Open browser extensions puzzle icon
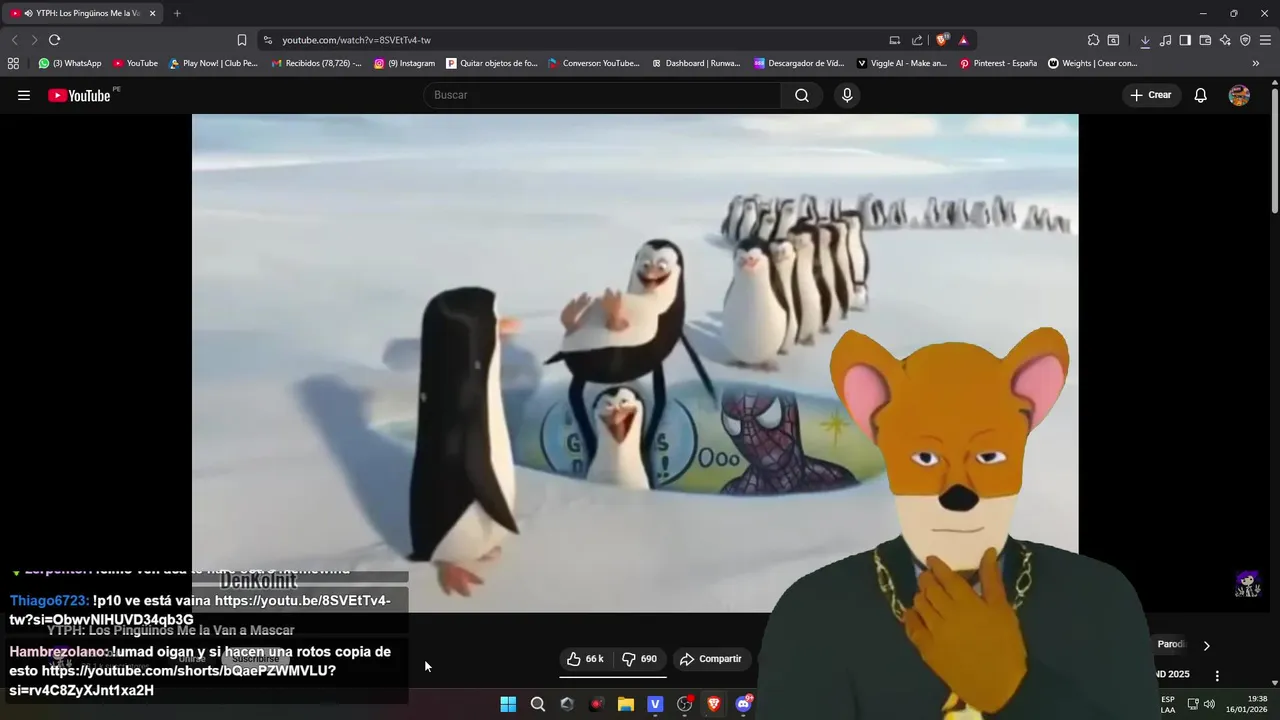This screenshot has height=720, width=1280. click(1093, 40)
